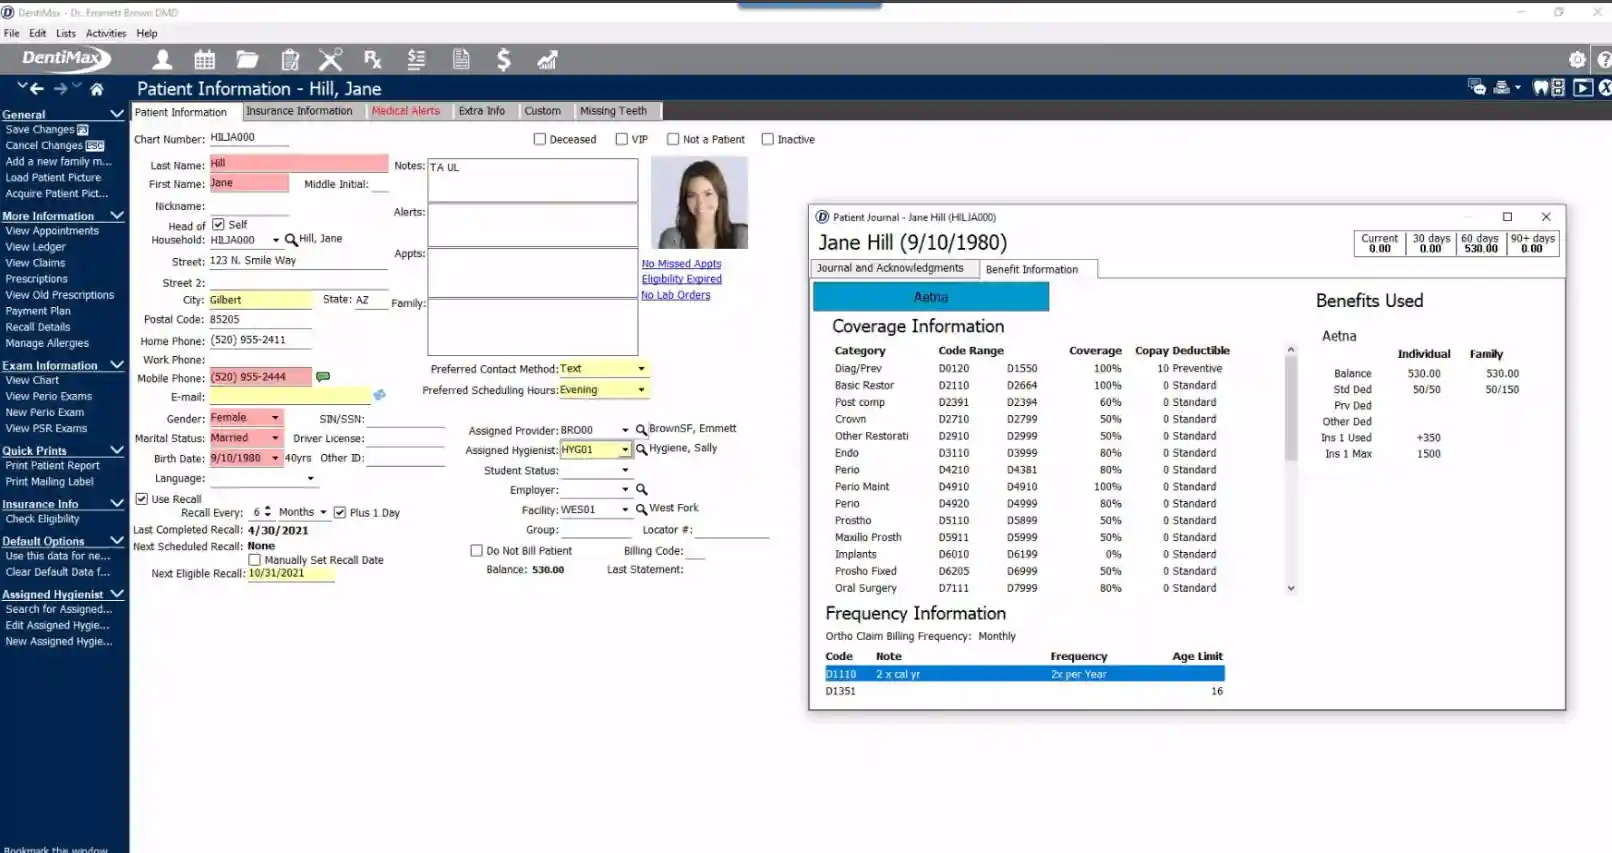1612x853 pixels.
Task: Toggle the Deceased checkbox
Action: click(540, 139)
